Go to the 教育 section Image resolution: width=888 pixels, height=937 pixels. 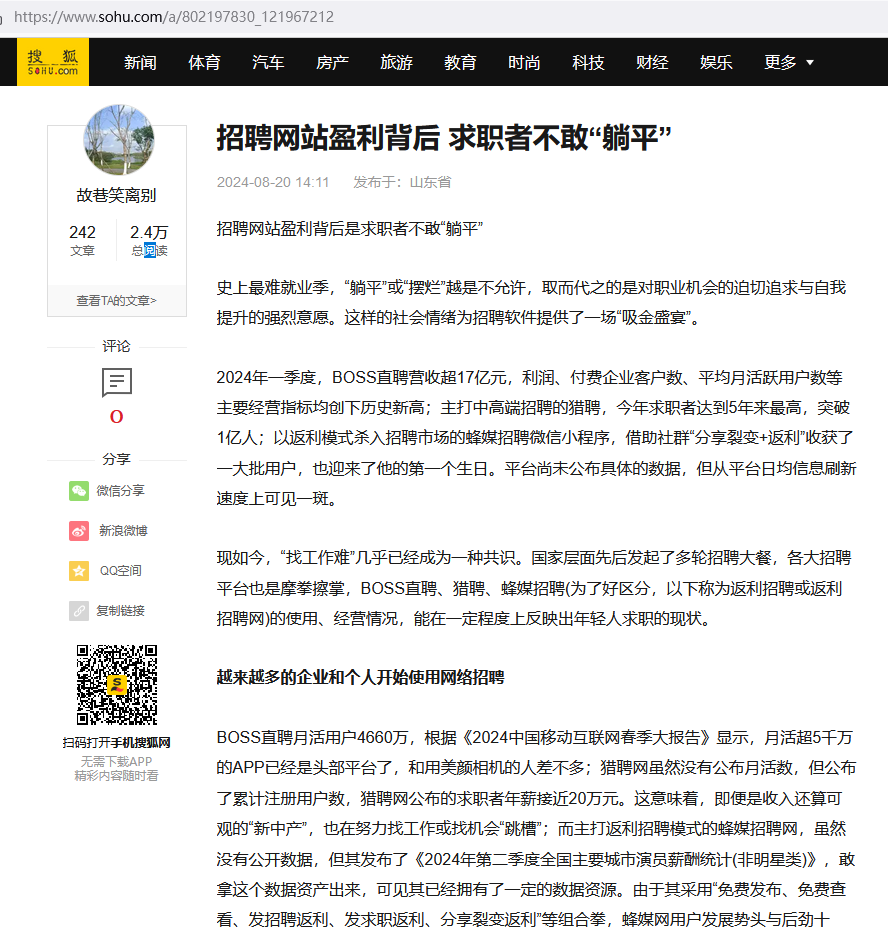460,62
